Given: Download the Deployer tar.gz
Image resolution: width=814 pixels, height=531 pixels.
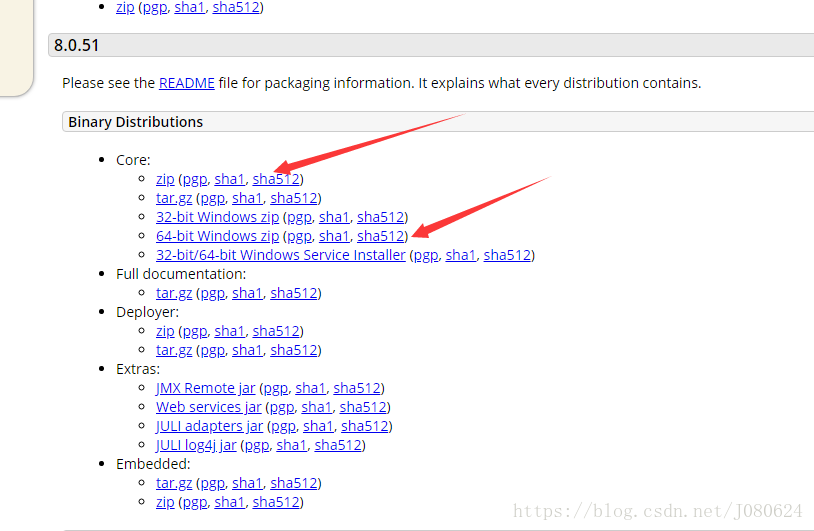Looking at the screenshot, I should [174, 350].
